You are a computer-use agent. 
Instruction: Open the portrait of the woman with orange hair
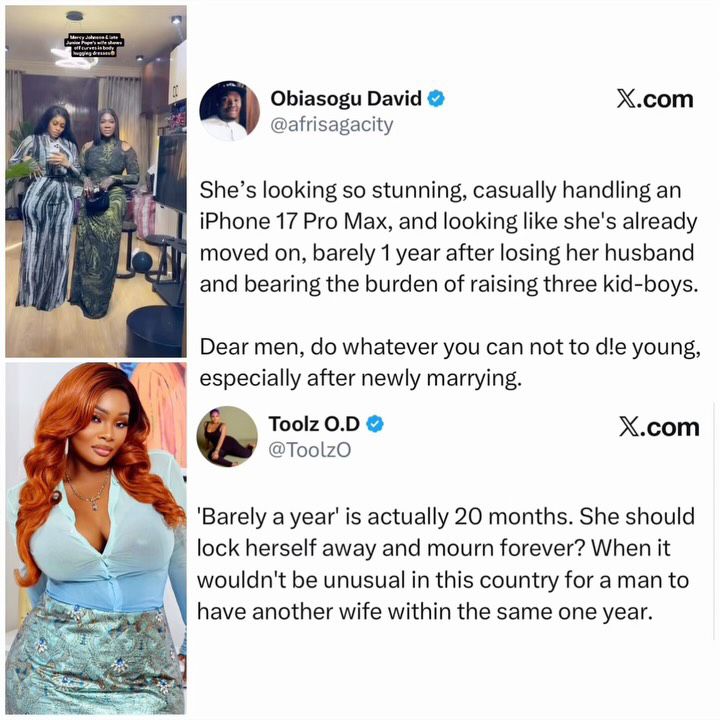coord(96,538)
